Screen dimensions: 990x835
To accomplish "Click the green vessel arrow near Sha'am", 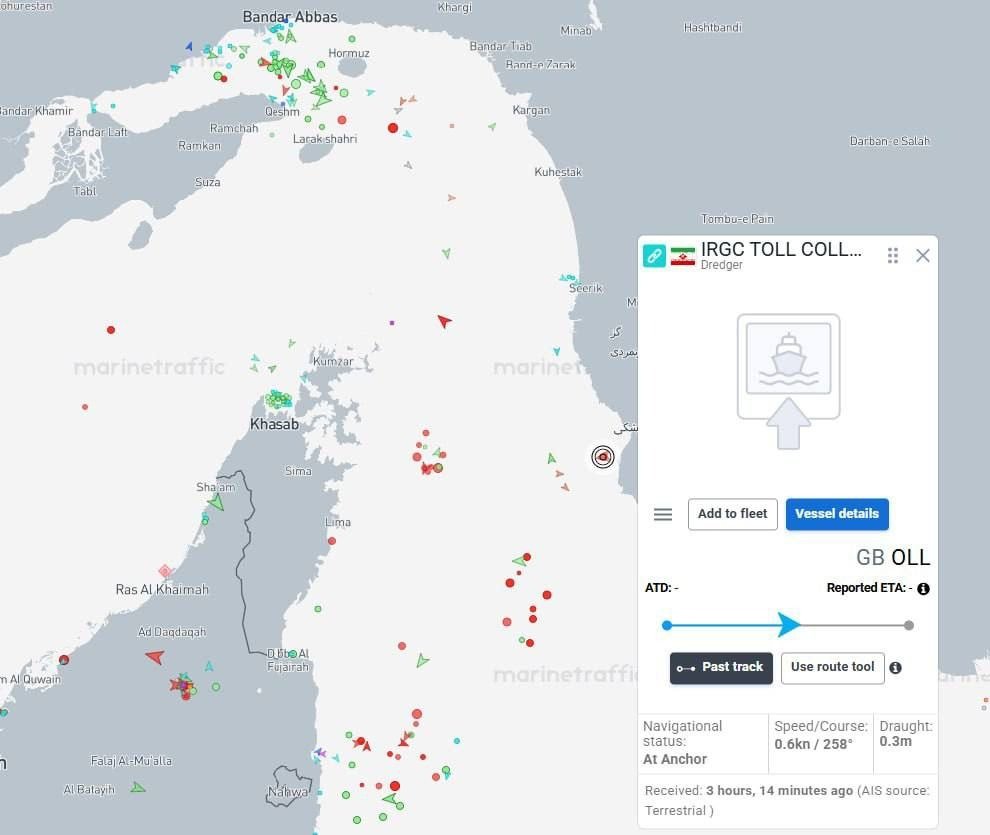I will [217, 502].
